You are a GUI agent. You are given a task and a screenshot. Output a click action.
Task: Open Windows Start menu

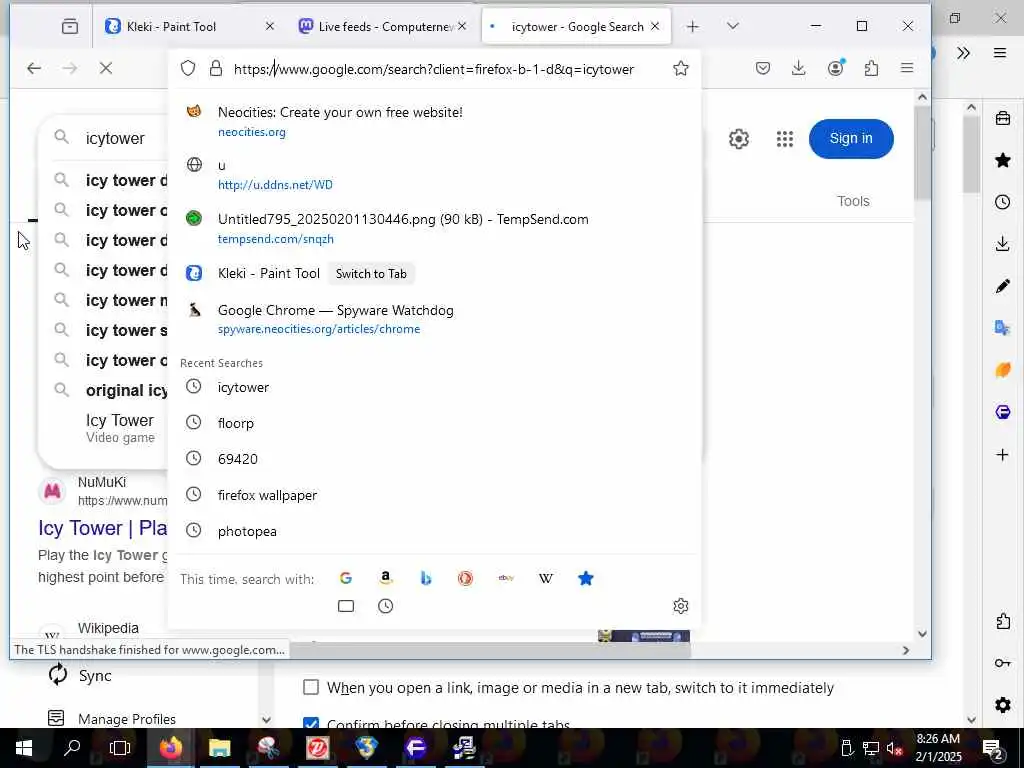pyautogui.click(x=24, y=748)
